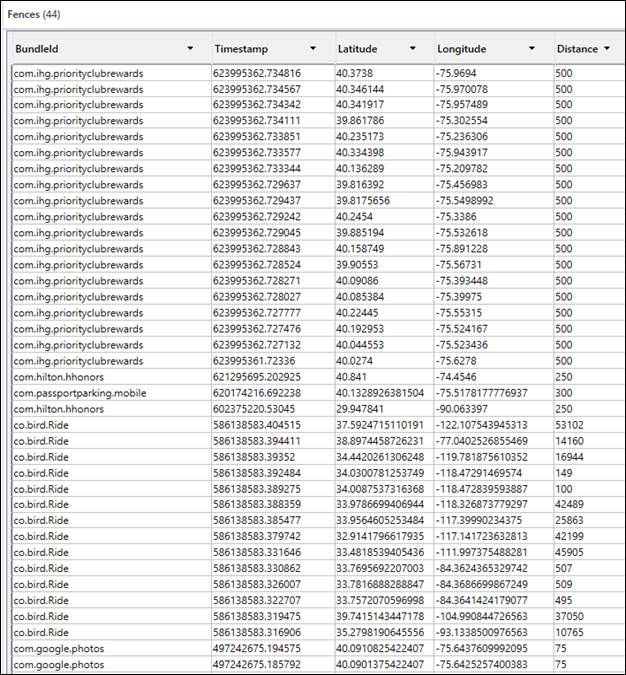Open the Timestamp column filter dropdown
Viewport: 626px width, 675px height.
point(313,49)
